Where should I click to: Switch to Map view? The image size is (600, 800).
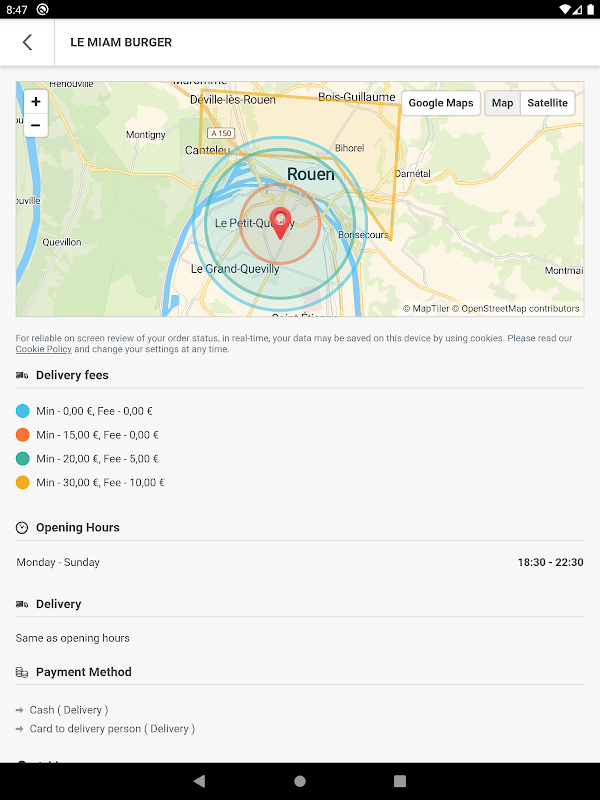coord(502,103)
